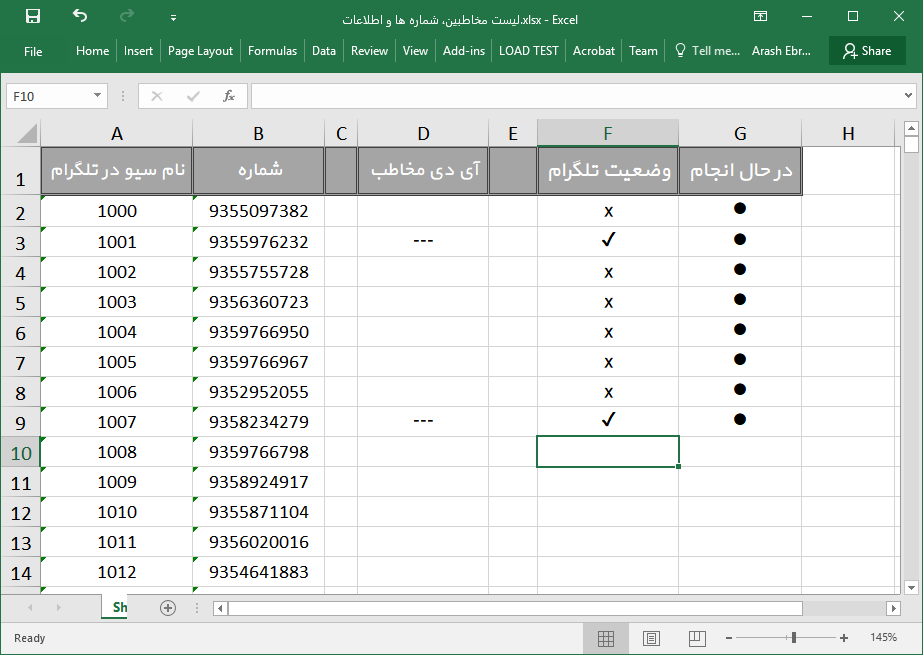
Task: Open Ribbon Display Options
Action: pyautogui.click(x=761, y=16)
